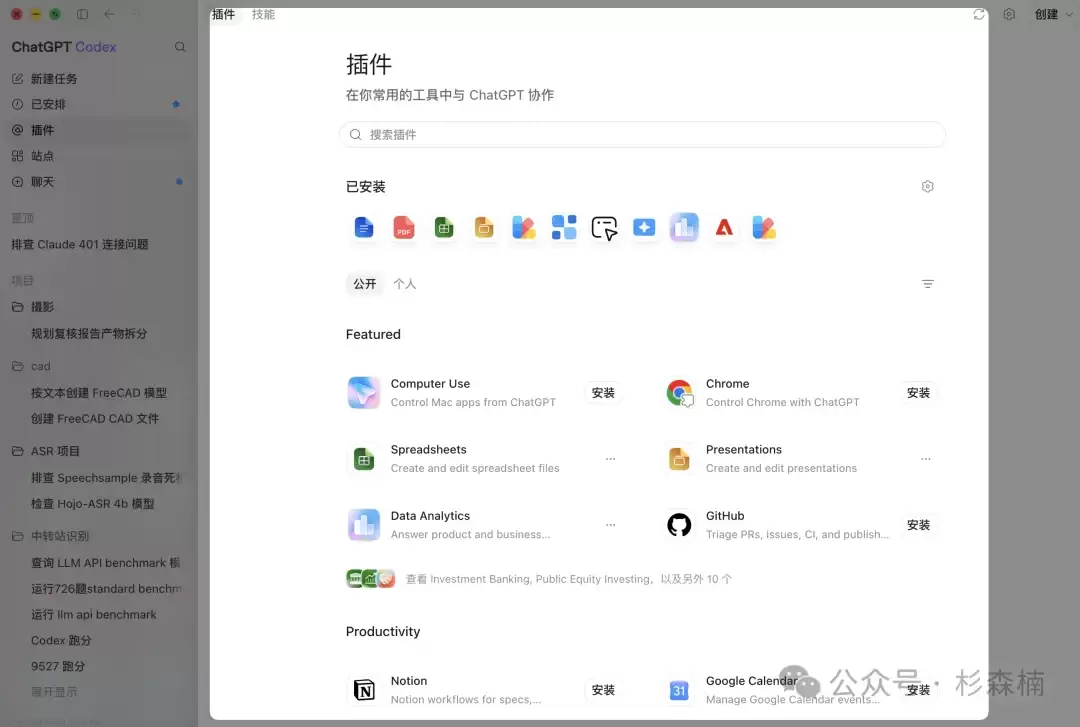Screen dimensions: 1080x727
Task: Open the installed green spreadsheet icon in 已安装 row
Action: [x=444, y=227]
